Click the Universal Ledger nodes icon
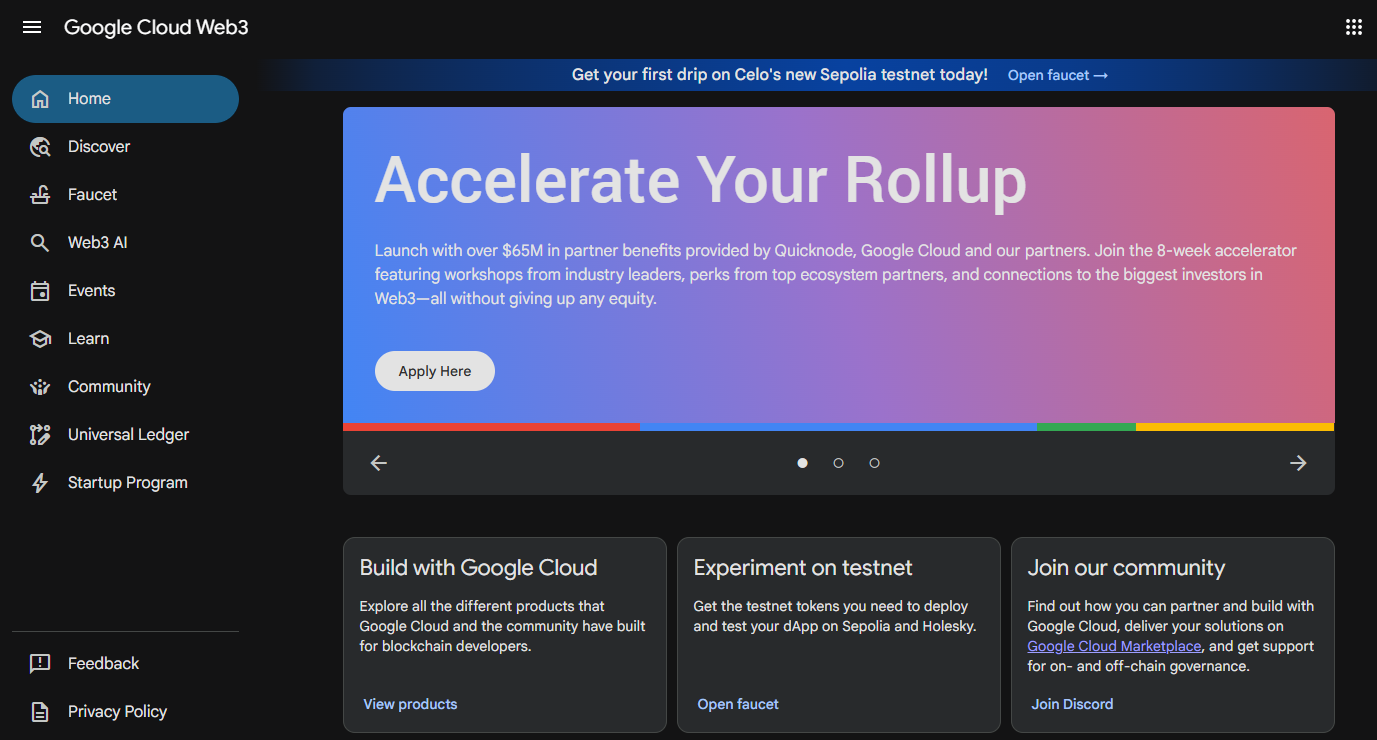Viewport: 1377px width, 740px height. tap(40, 435)
